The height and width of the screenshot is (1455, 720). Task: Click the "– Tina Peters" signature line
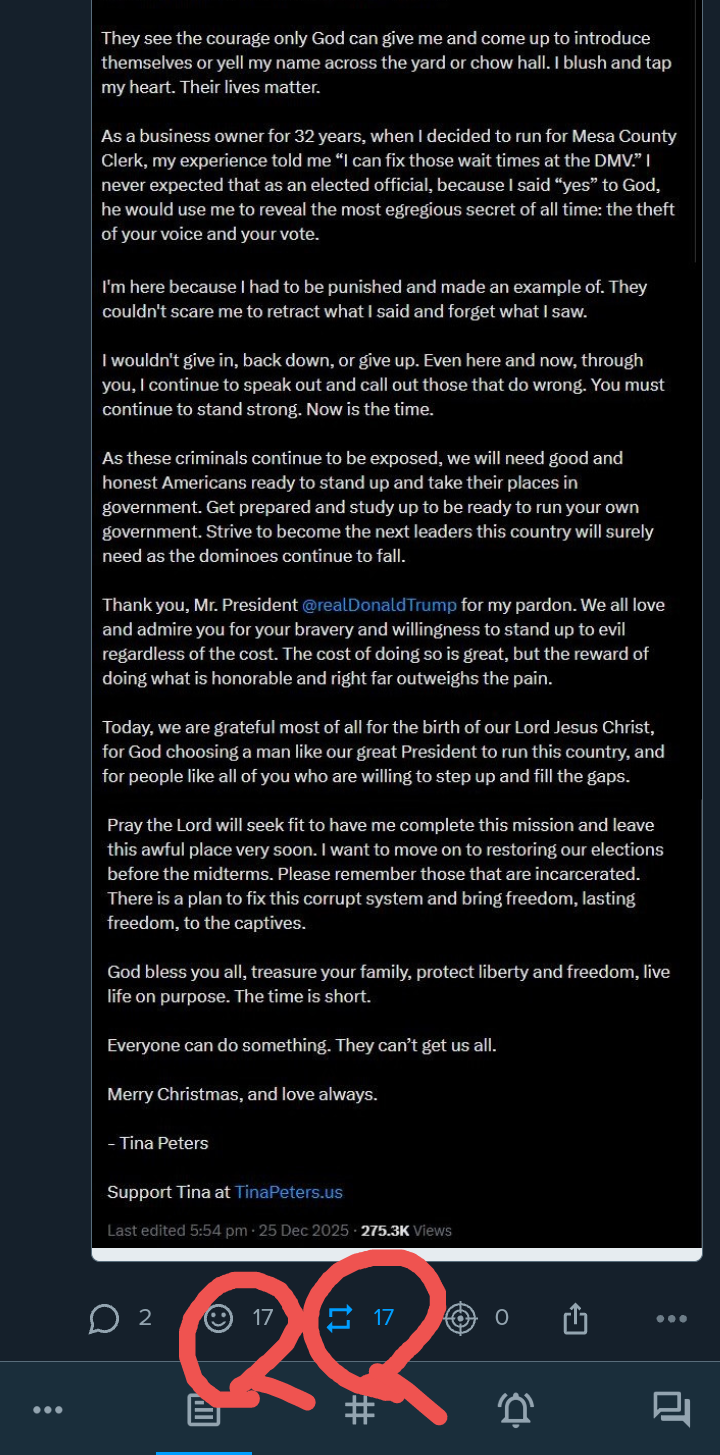coord(158,1143)
